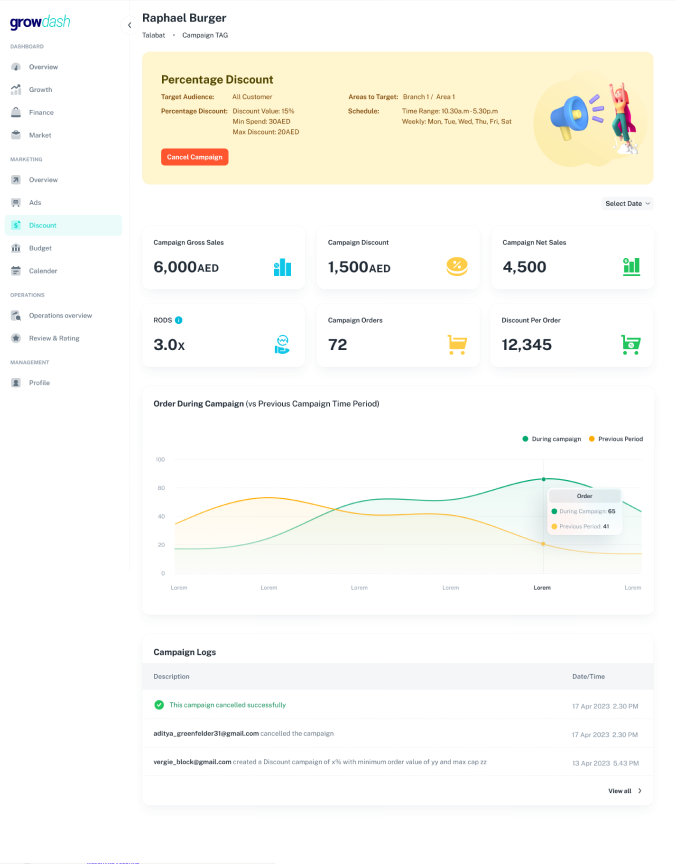The image size is (677, 864).
Task: Click the Campaign Discount percent coin icon
Action: click(457, 267)
